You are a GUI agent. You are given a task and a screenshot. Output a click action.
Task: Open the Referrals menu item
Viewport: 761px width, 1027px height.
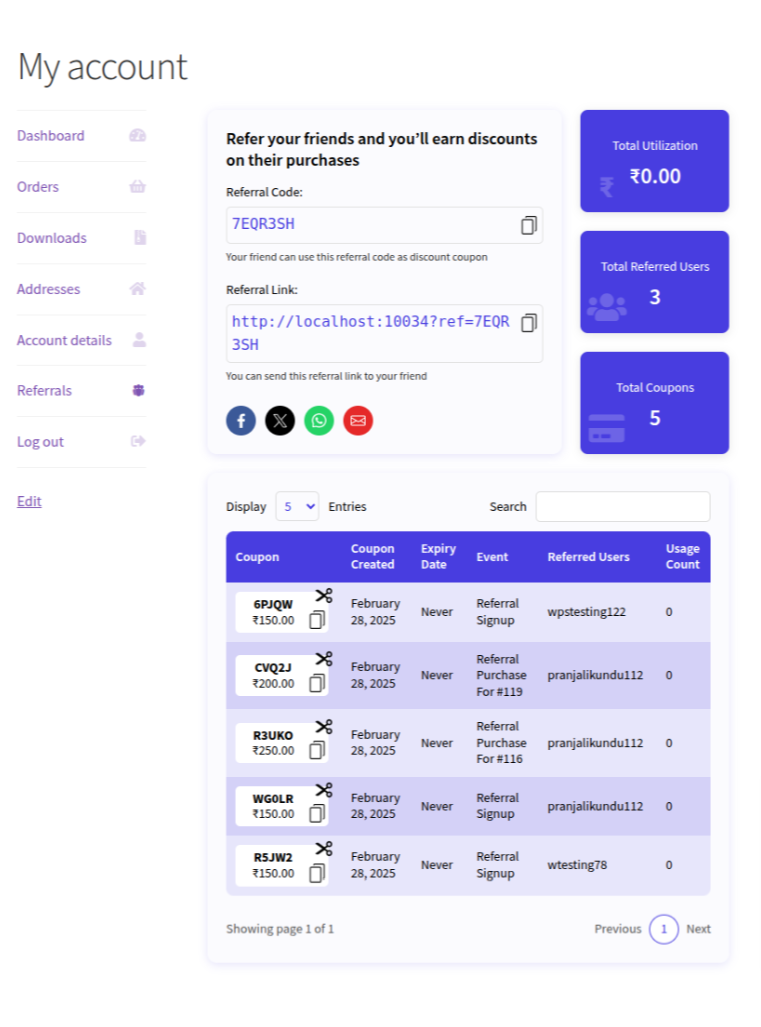(45, 391)
